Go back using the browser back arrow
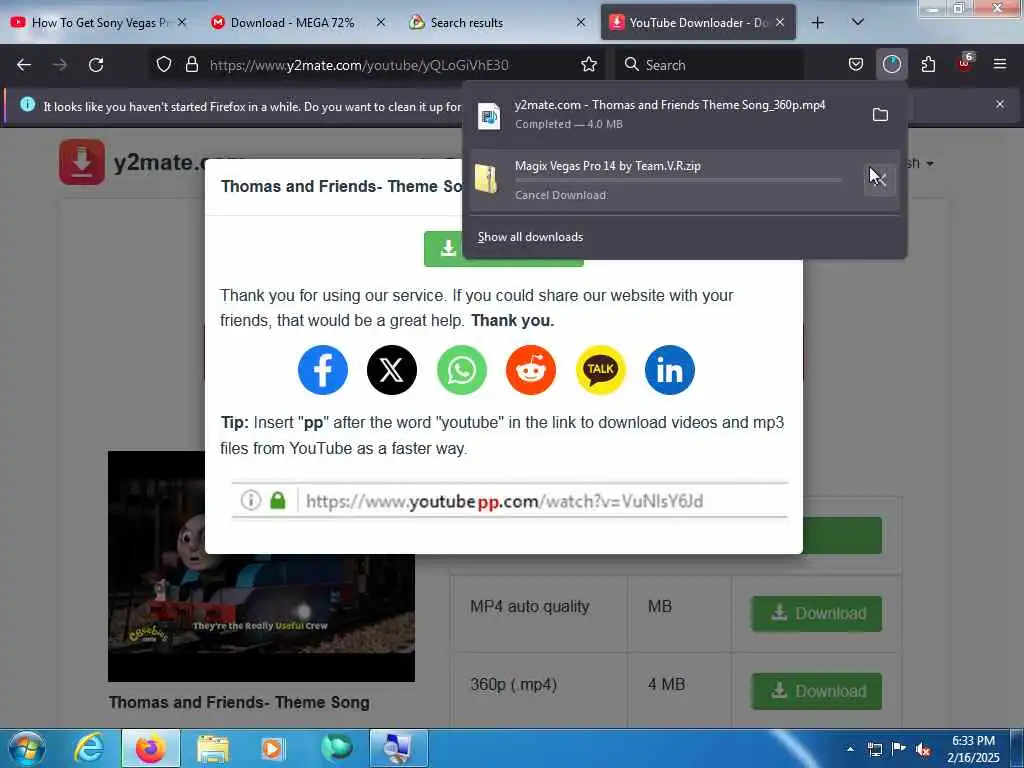 [24, 65]
